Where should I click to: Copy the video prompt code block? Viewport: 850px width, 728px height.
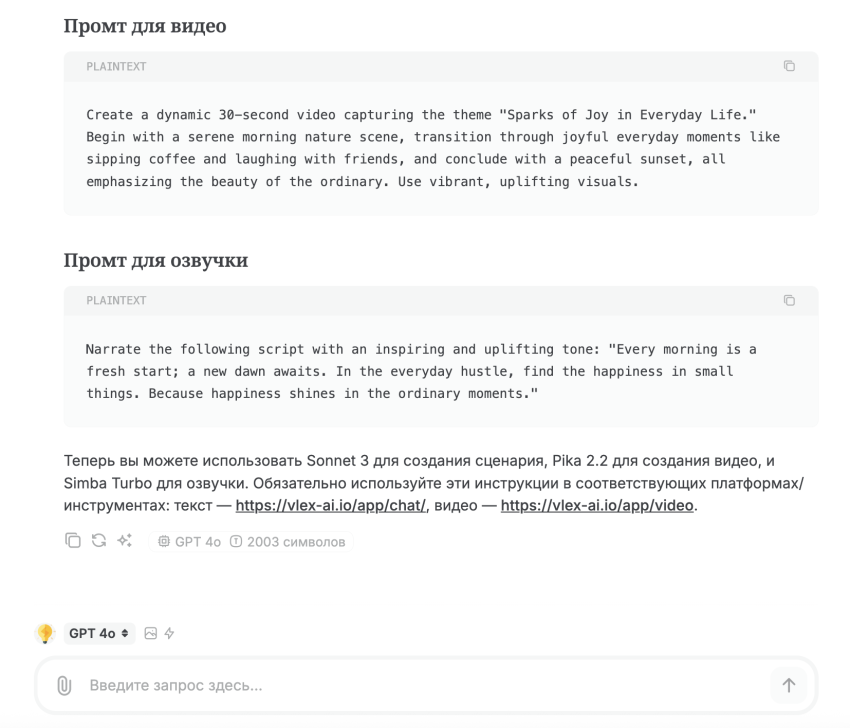789,66
